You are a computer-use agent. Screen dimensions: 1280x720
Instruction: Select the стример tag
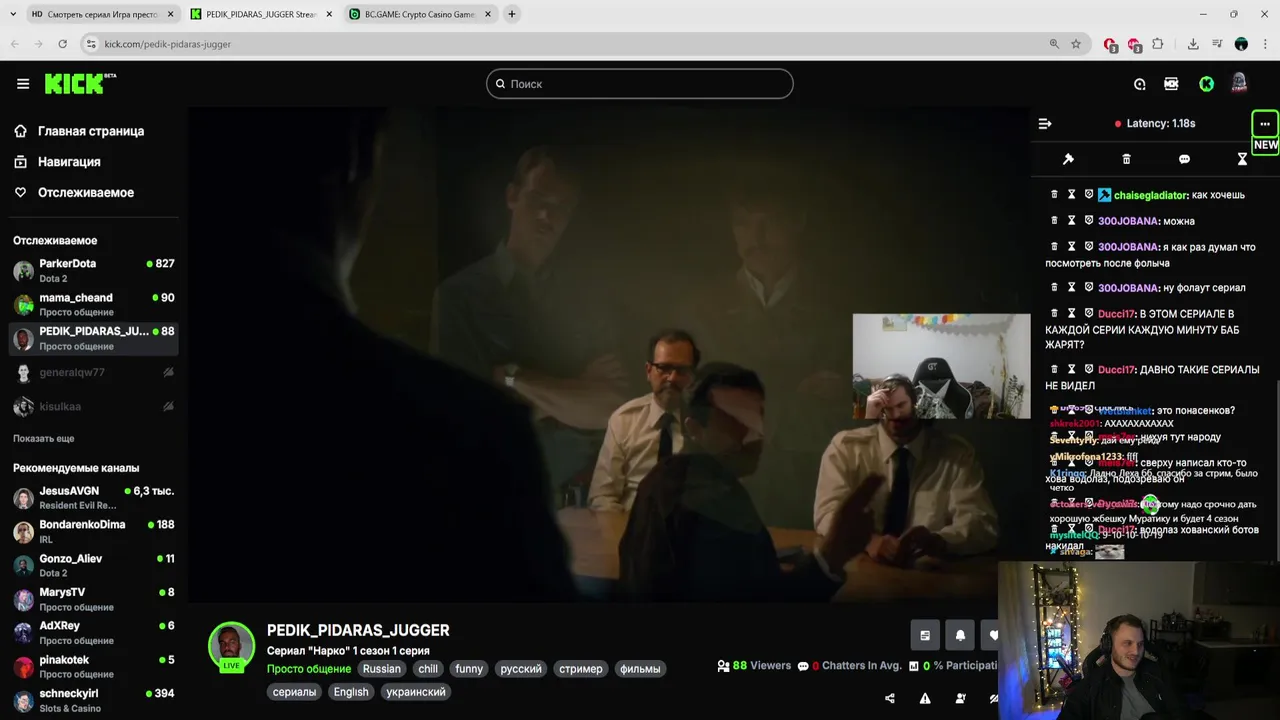click(x=581, y=669)
